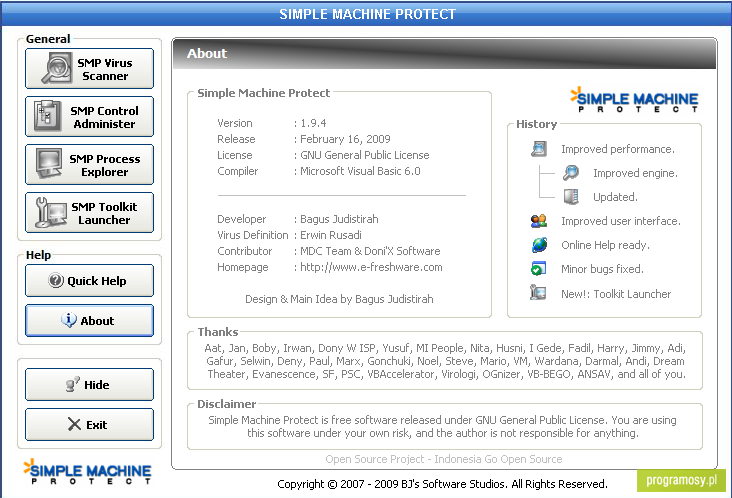Click 'Microsoft Visual Basic 6.0' compiler value
The image size is (732, 498).
pyautogui.click(x=360, y=171)
